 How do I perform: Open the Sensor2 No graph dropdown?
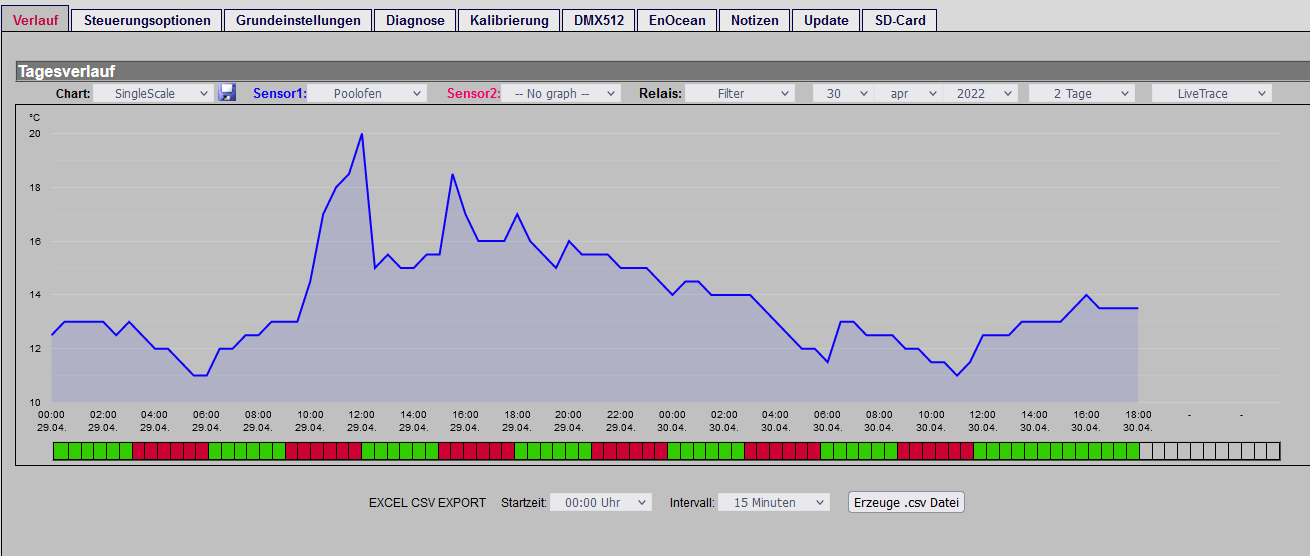point(561,93)
